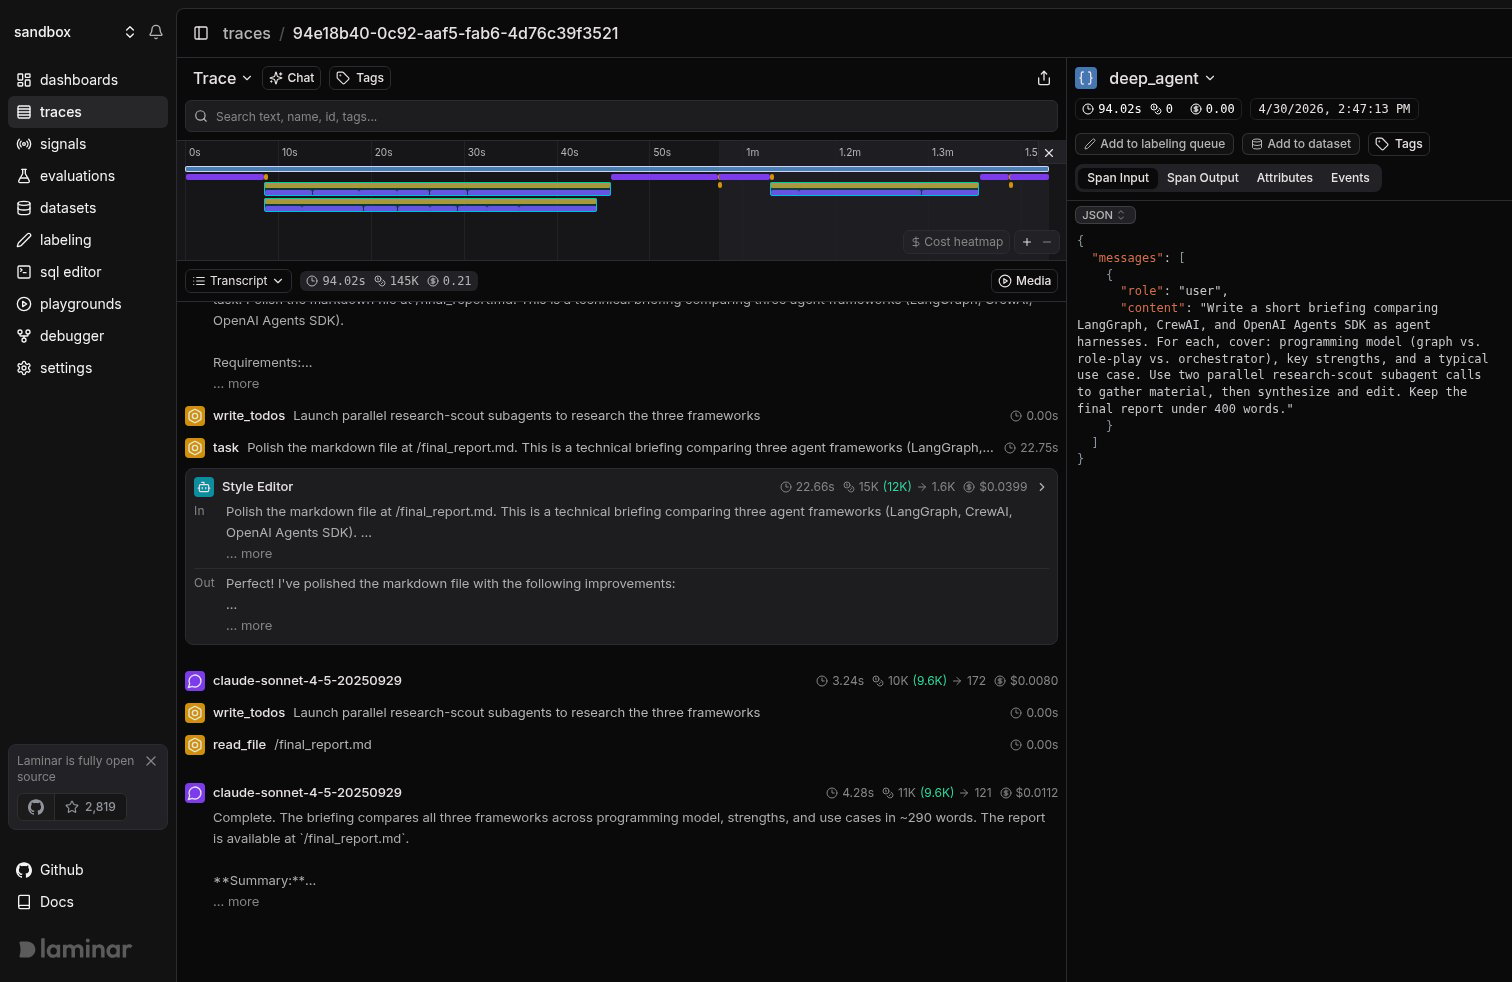Open the deep_agent span dropdown

[1161, 78]
